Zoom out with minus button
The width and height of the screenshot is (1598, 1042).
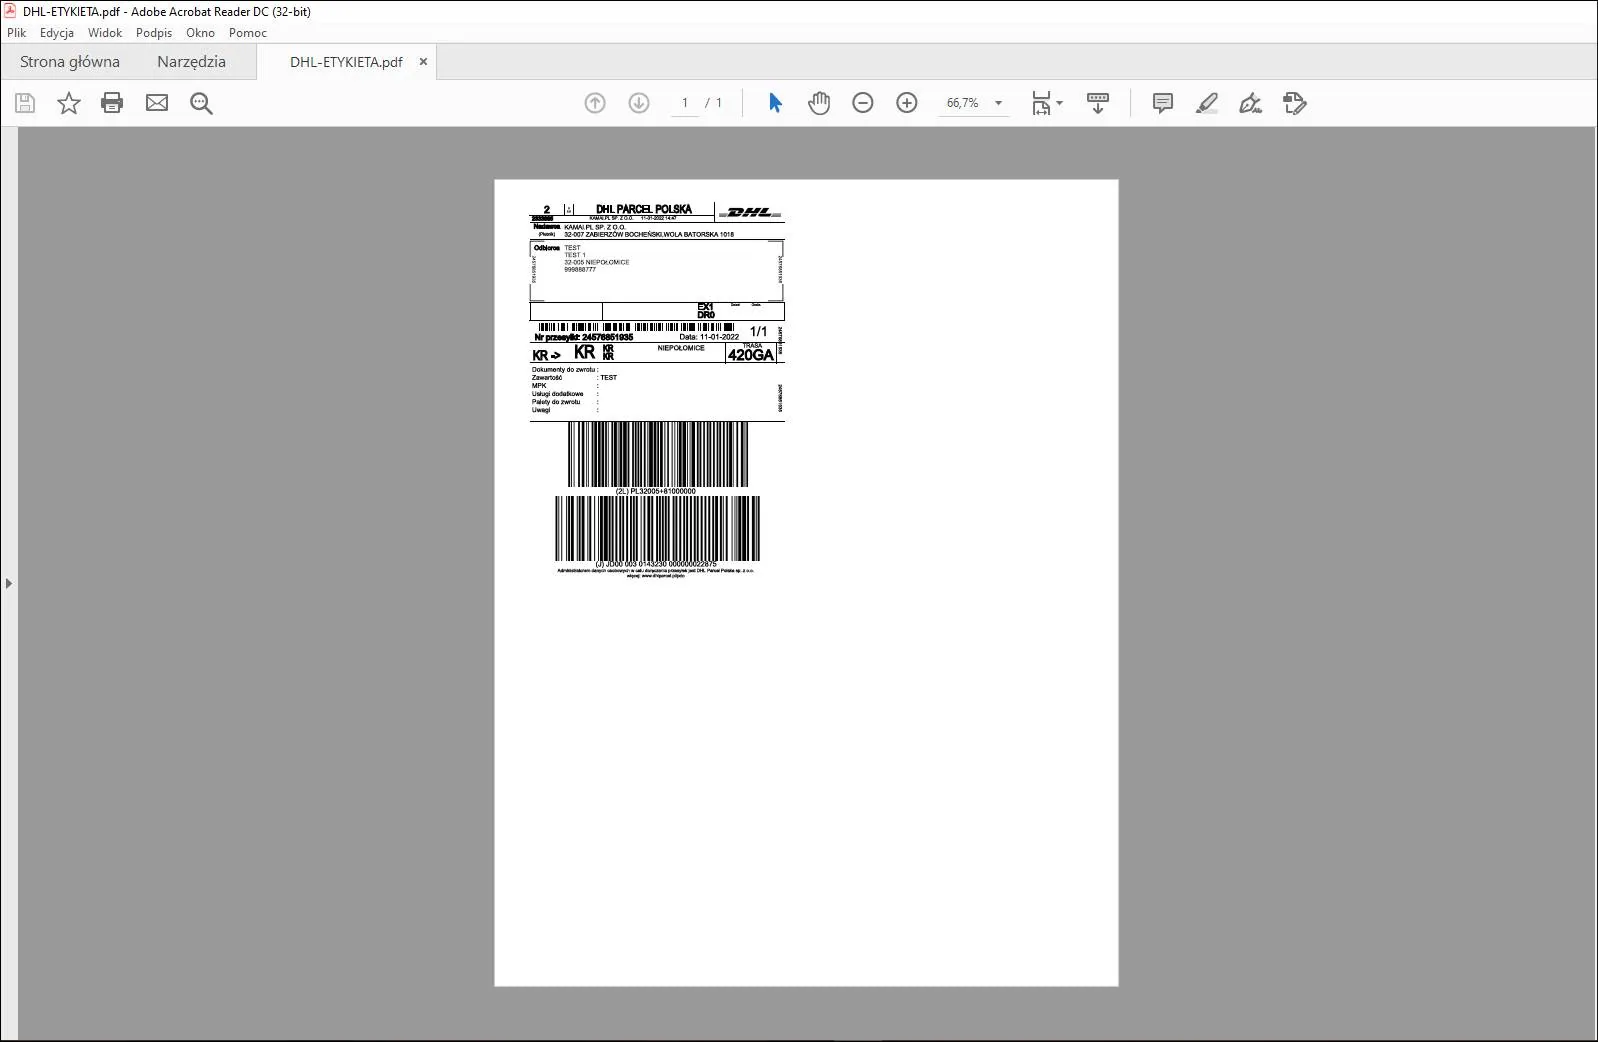click(x=863, y=103)
